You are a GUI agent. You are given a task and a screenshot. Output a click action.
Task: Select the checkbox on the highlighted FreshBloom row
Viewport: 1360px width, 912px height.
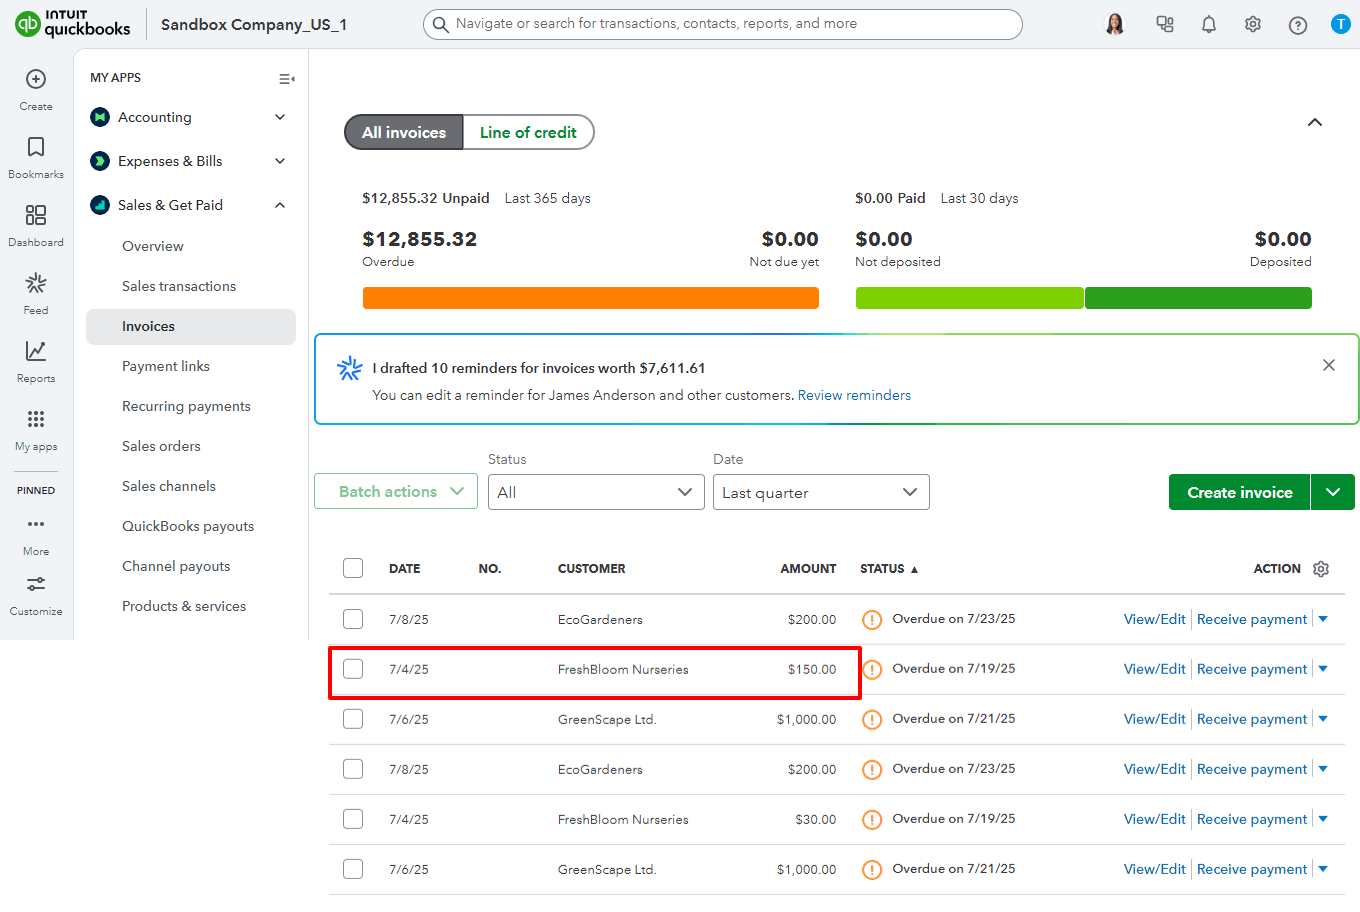(353, 668)
